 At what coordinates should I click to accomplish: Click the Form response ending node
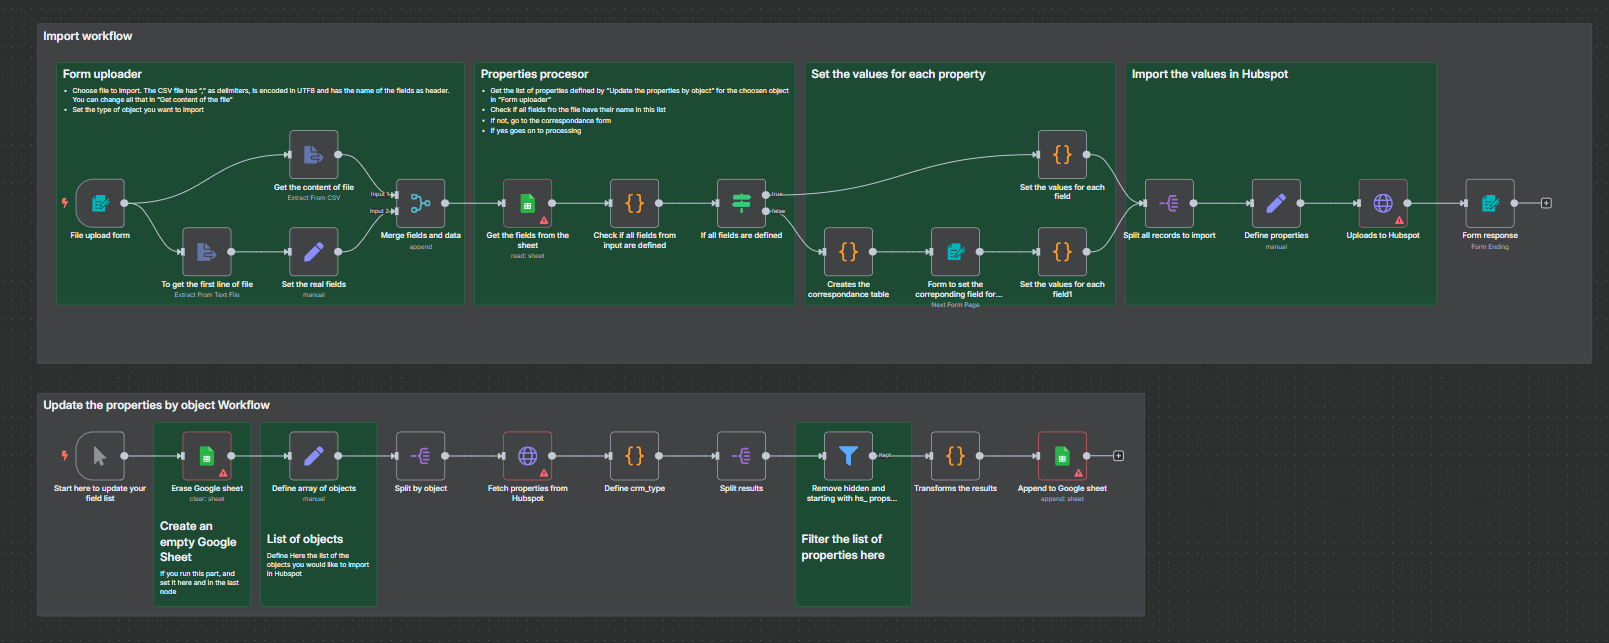[x=1490, y=203]
